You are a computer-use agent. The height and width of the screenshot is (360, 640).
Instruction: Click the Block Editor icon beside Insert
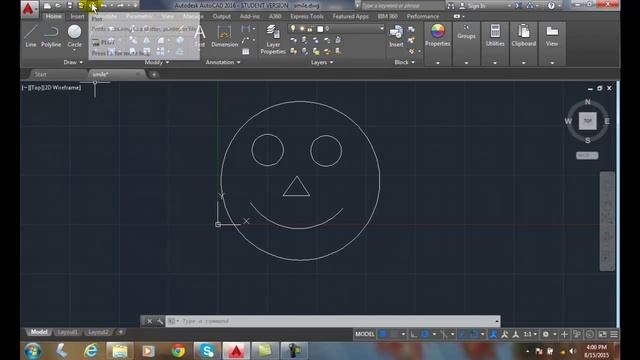pos(411,40)
